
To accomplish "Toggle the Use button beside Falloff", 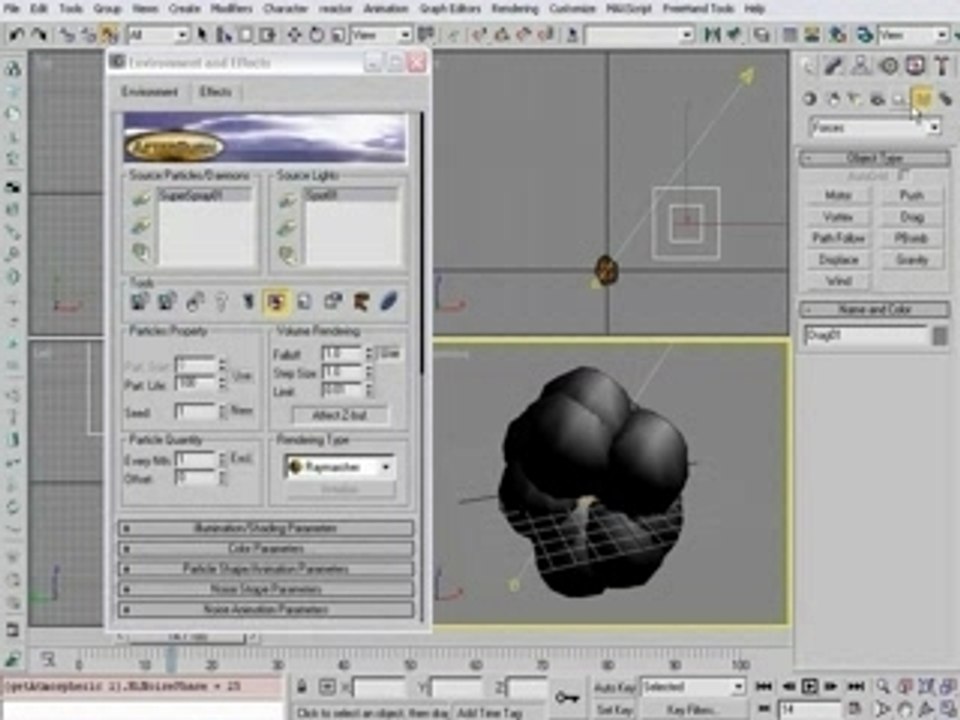I will [x=389, y=354].
